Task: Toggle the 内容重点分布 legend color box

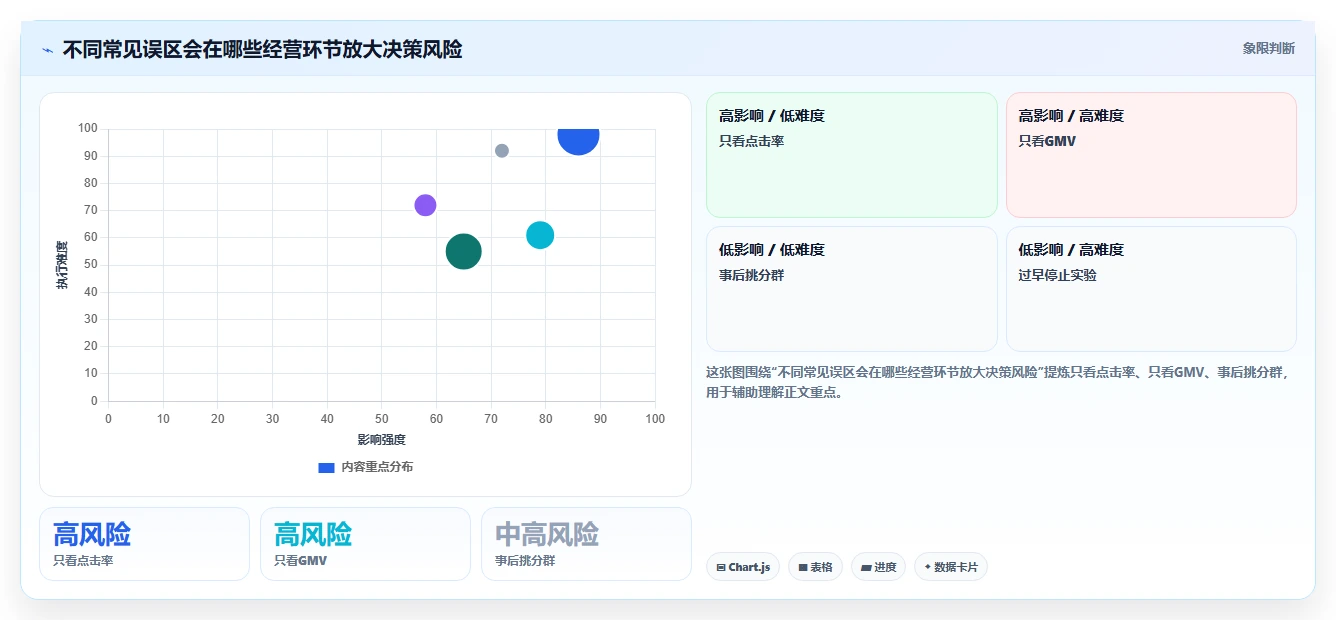Action: pyautogui.click(x=326, y=467)
